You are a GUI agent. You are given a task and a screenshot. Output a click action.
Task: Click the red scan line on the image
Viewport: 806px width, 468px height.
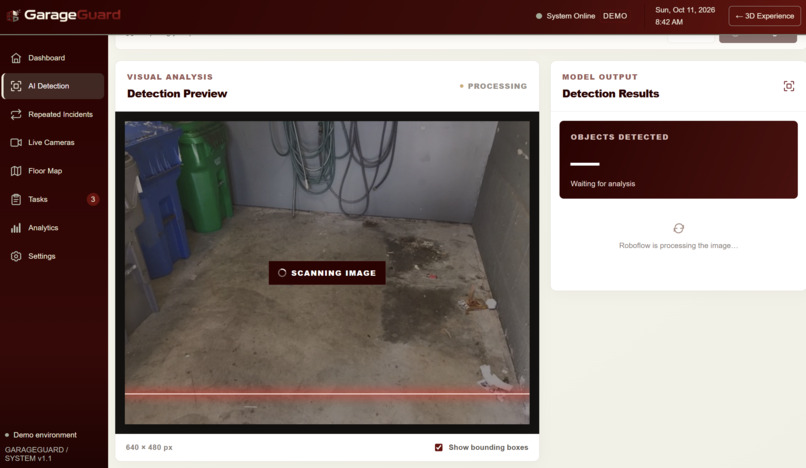tap(327, 394)
